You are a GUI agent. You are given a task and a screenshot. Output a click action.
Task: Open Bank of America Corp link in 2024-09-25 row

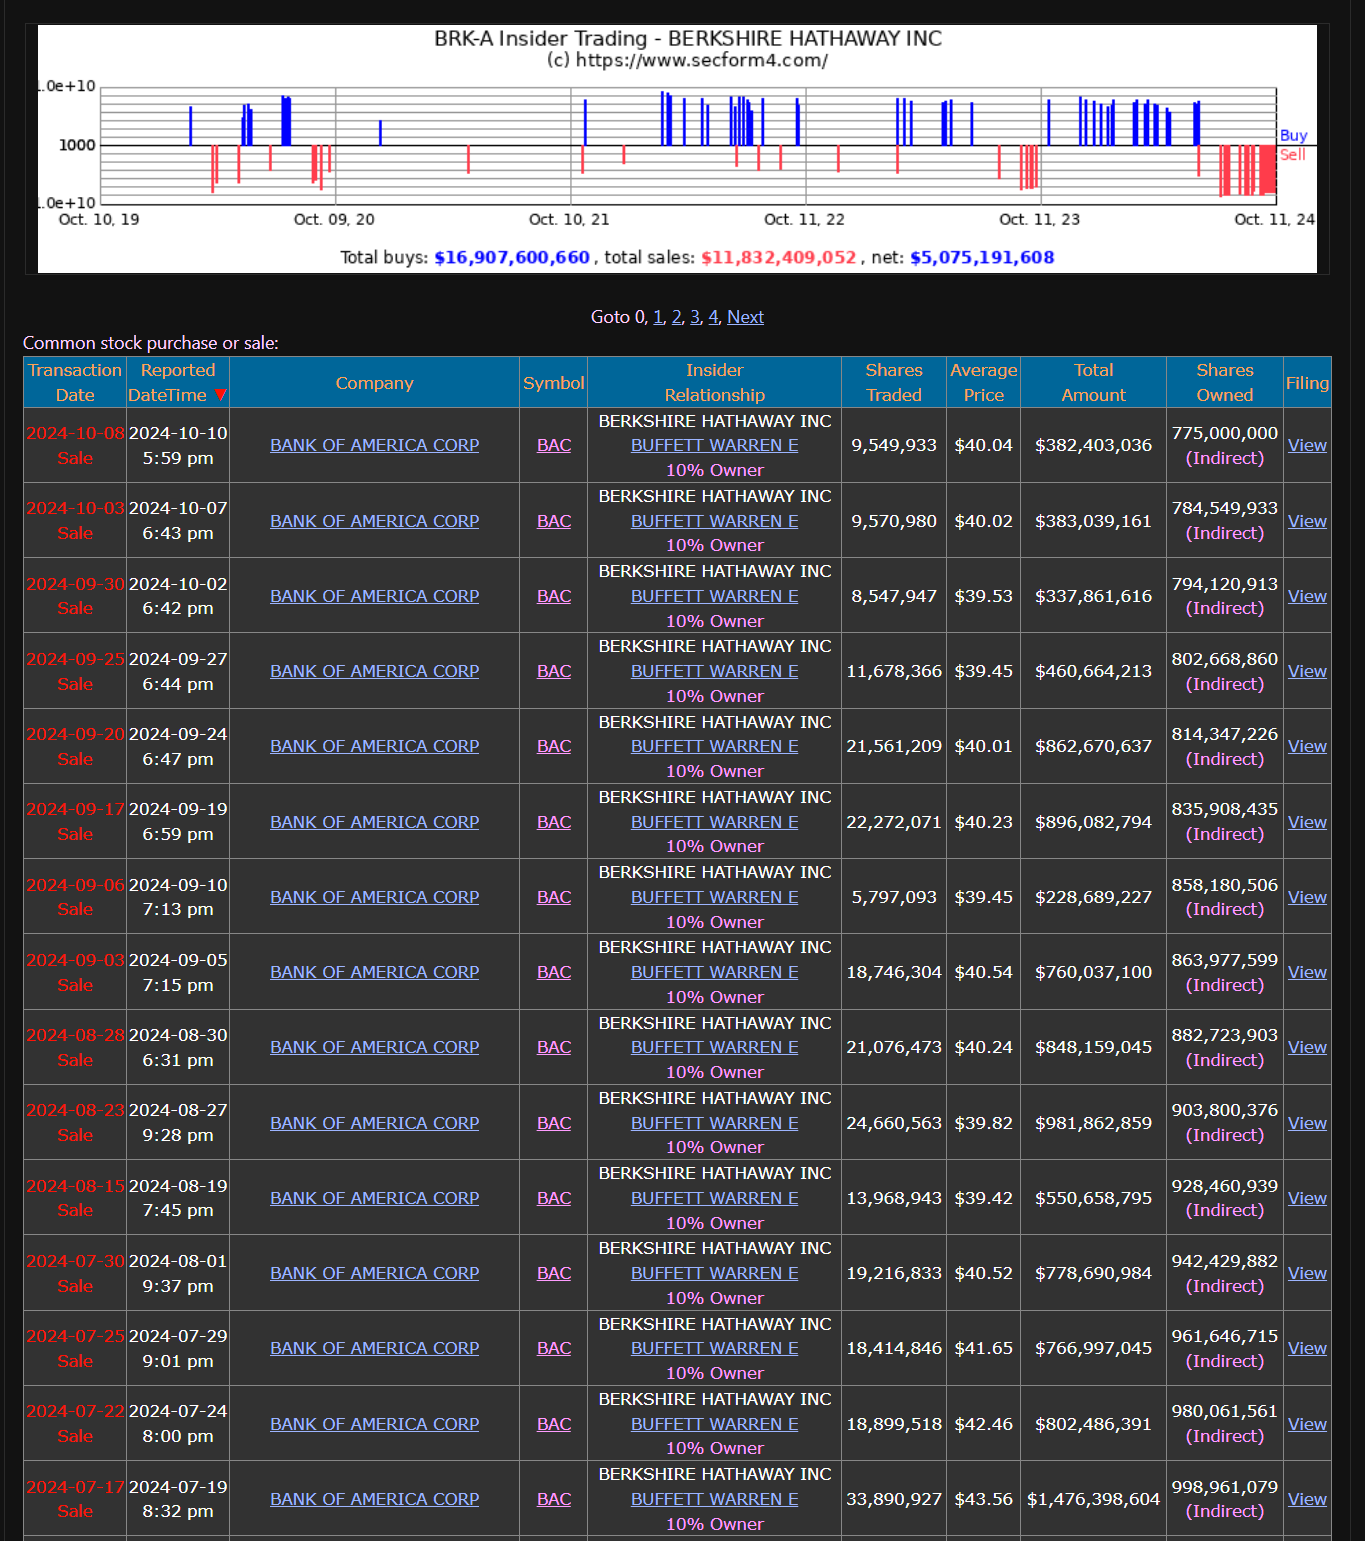(x=374, y=671)
